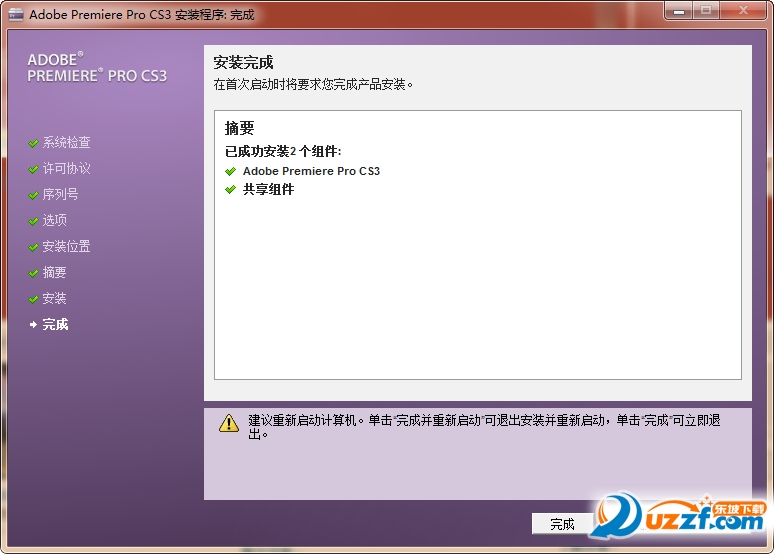
Task: Click the 完成 button to exit setup
Action: (562, 523)
